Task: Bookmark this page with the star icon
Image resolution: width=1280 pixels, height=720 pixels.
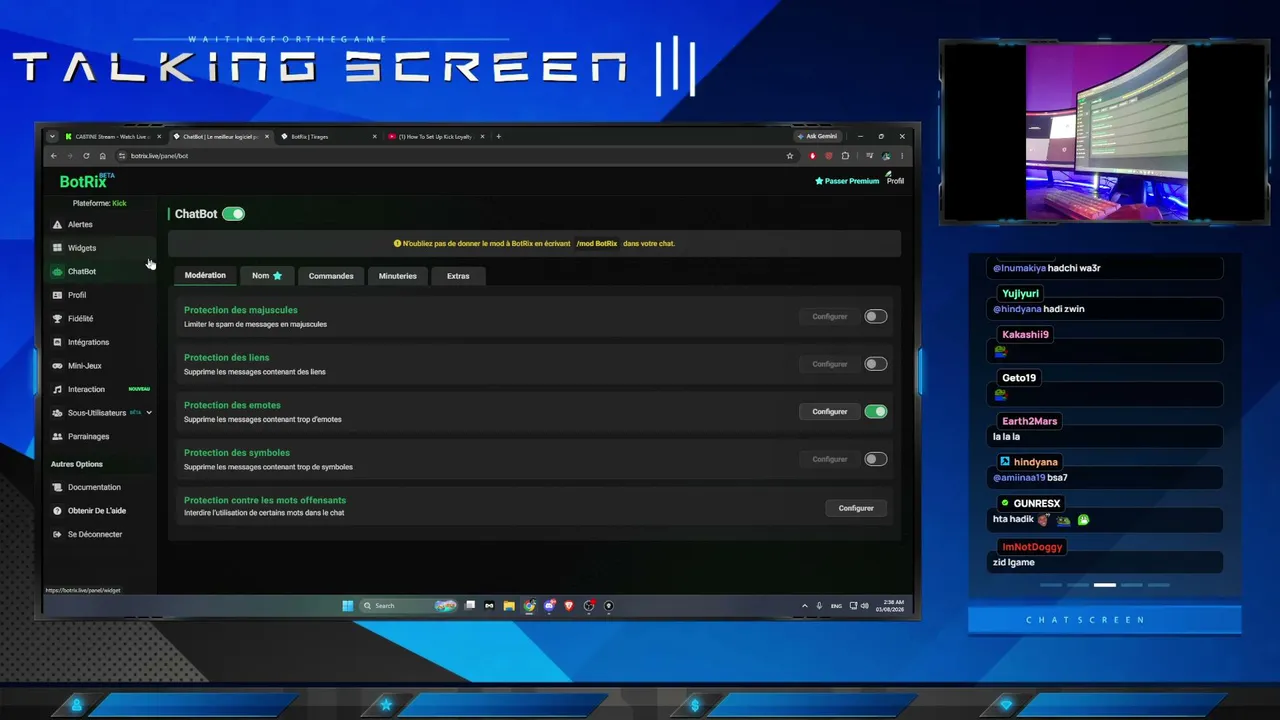Action: pos(790,156)
